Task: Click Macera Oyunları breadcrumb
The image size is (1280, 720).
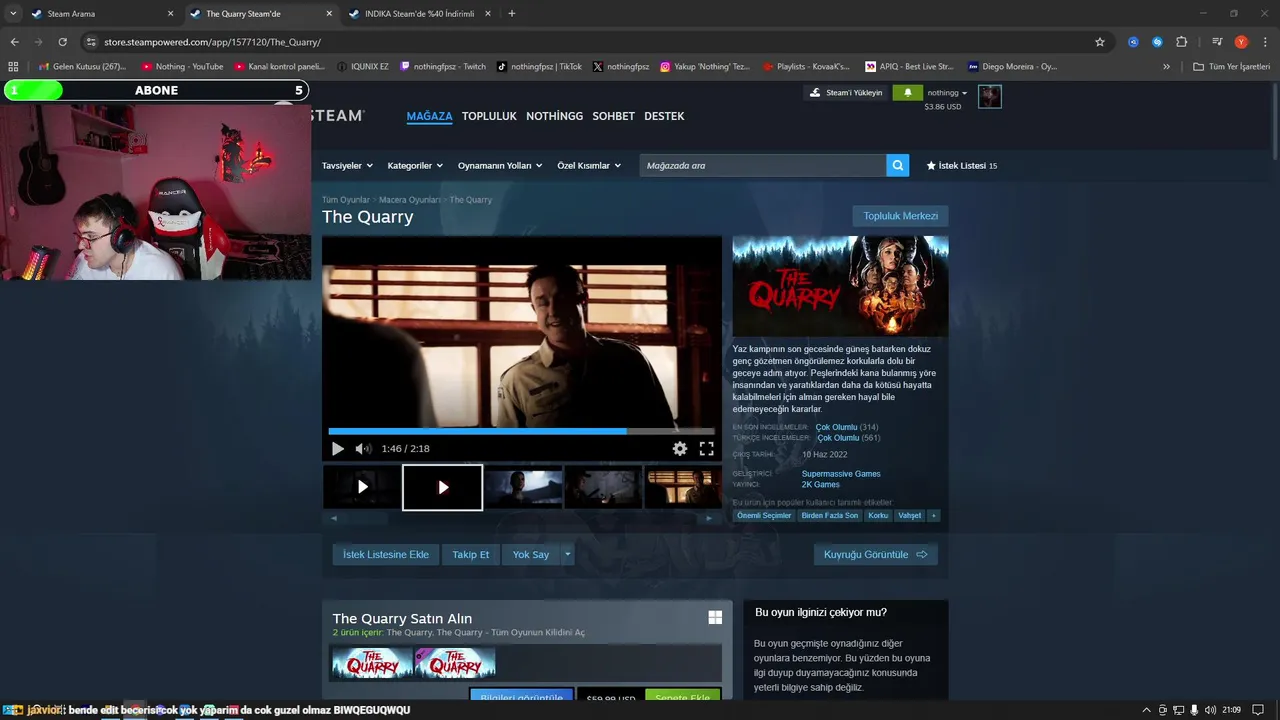Action: [409, 200]
